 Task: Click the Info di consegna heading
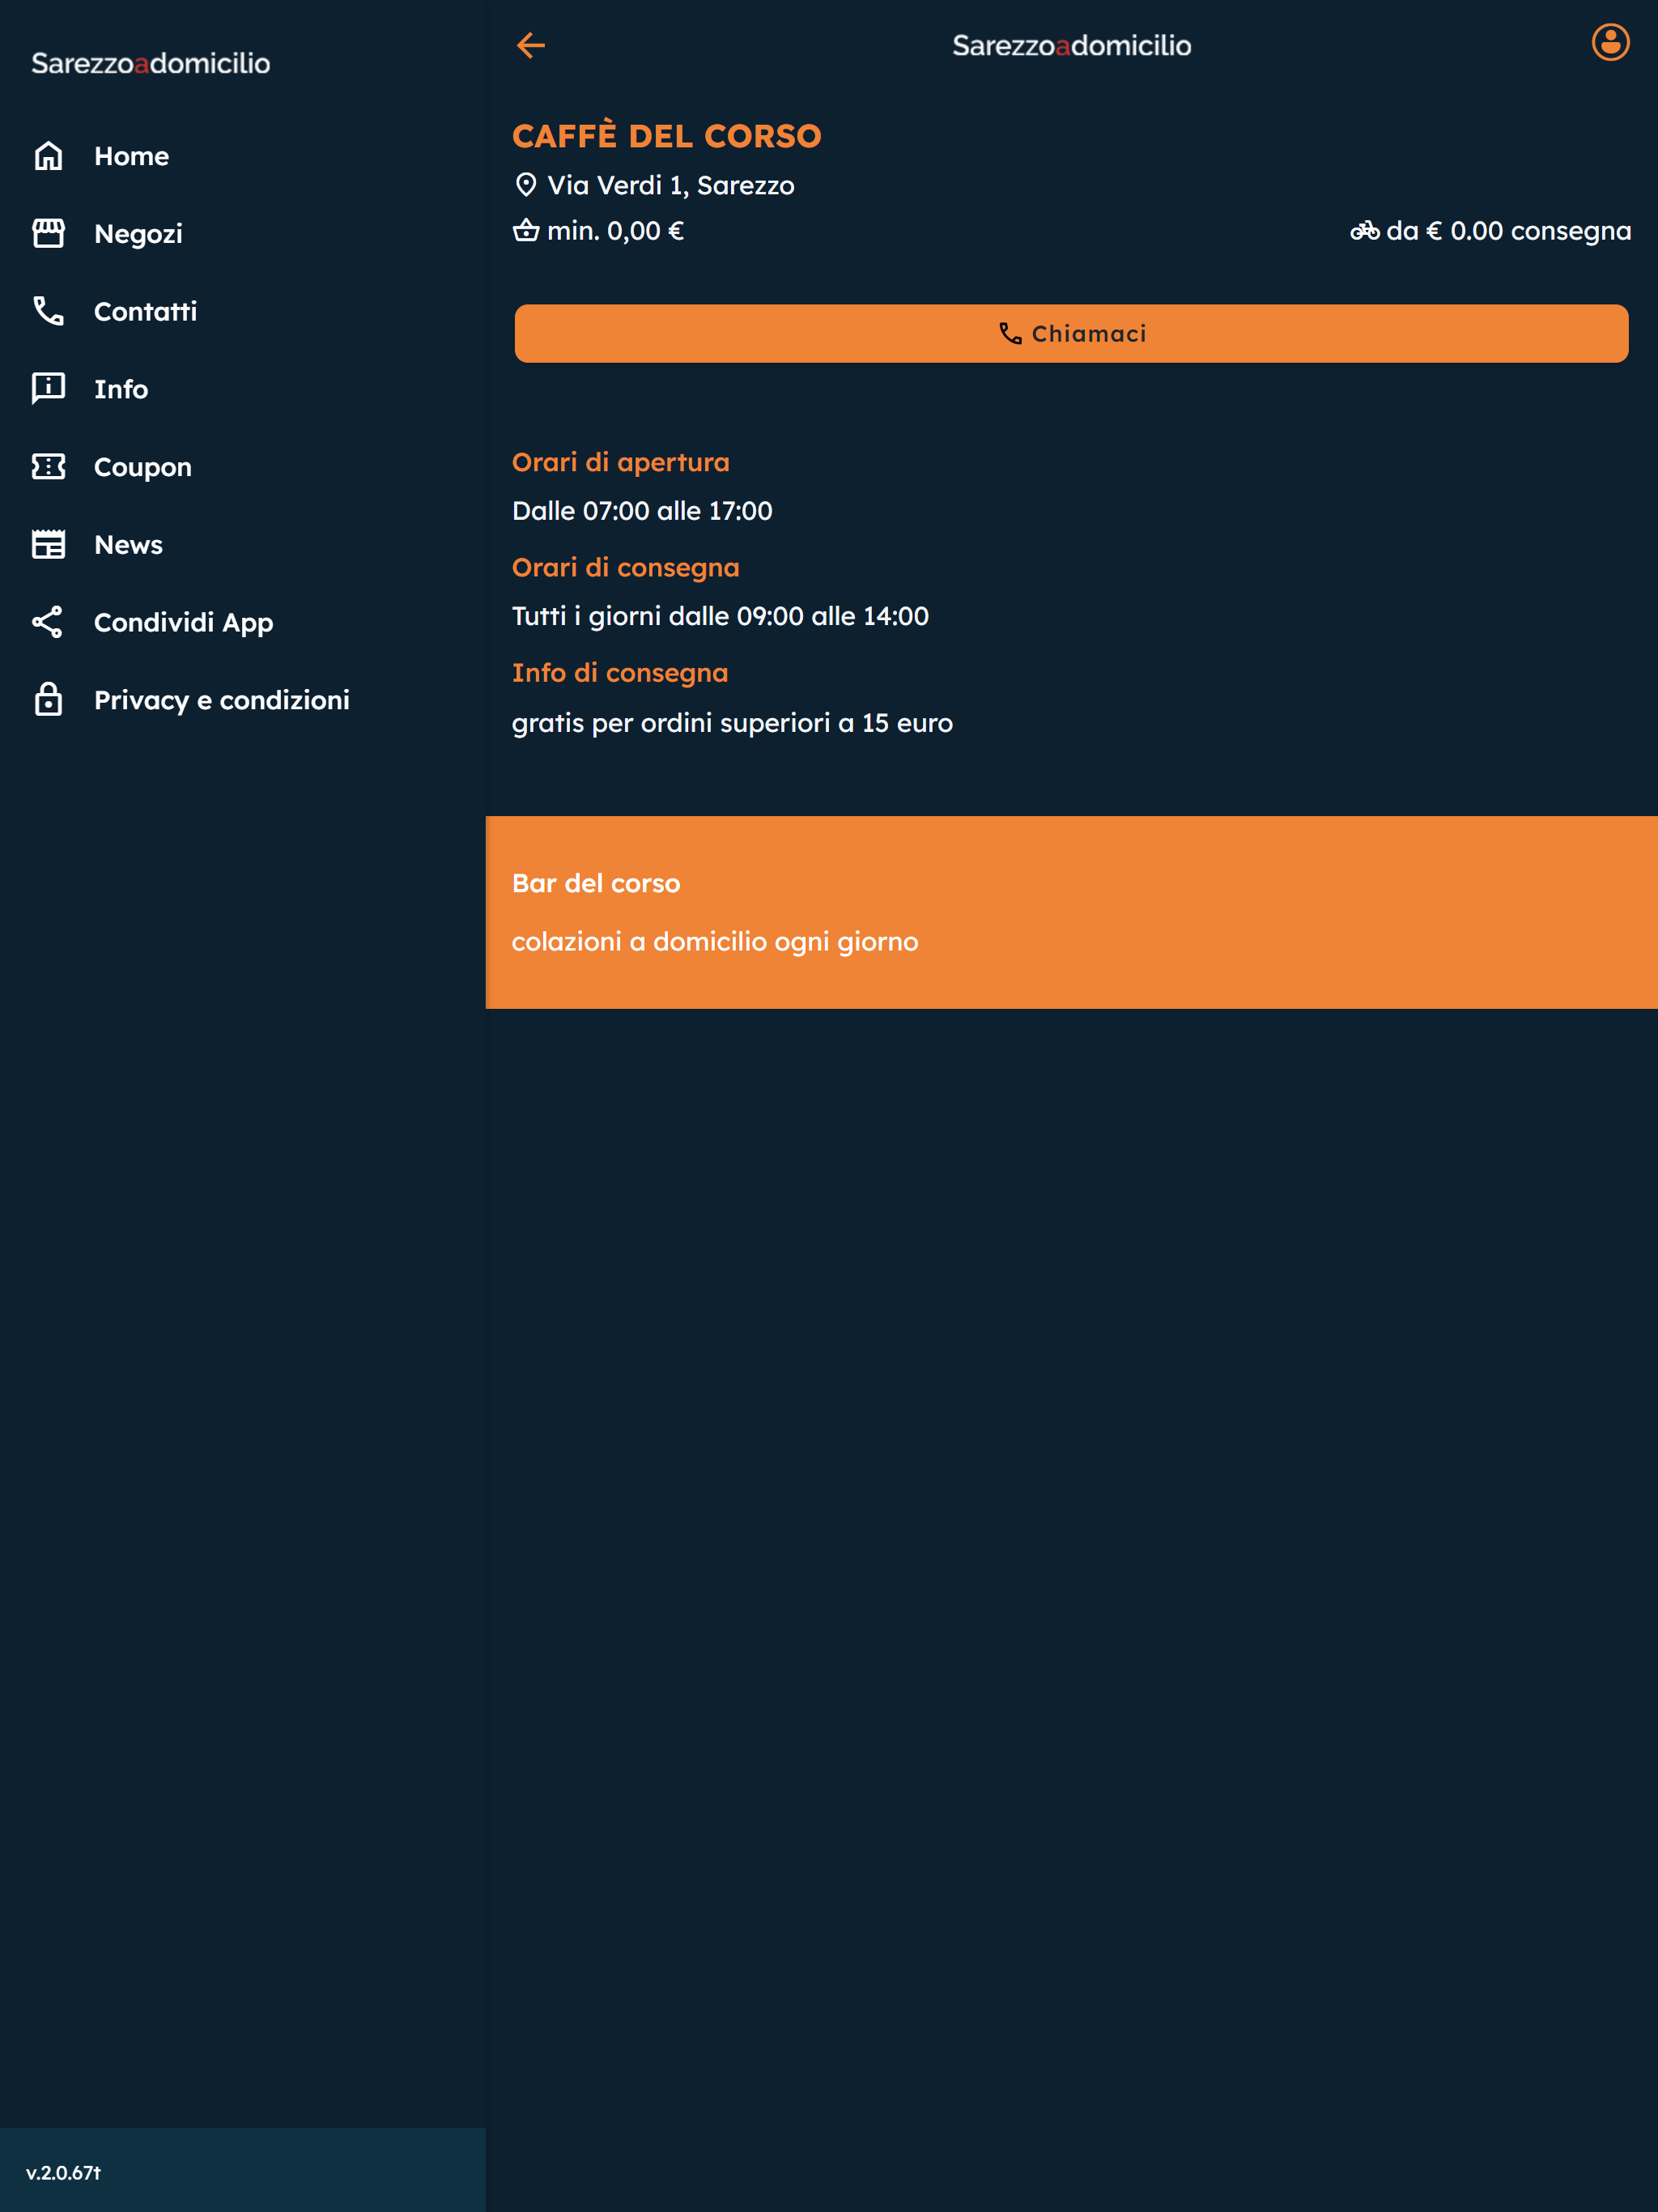620,673
